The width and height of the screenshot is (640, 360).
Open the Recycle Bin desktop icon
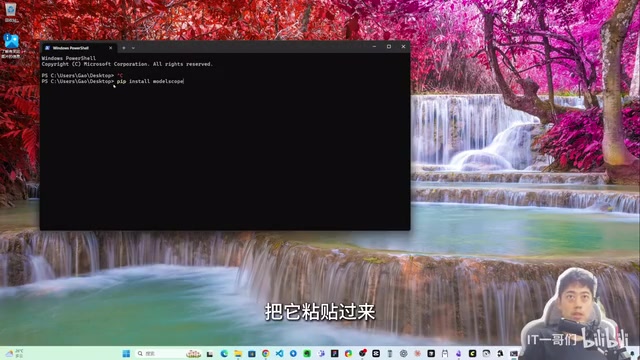point(11,12)
